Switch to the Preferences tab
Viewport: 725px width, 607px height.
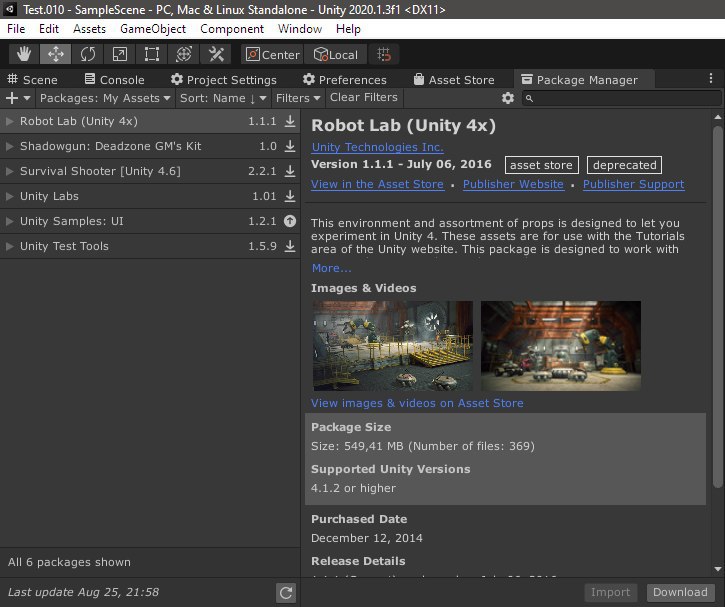point(344,80)
